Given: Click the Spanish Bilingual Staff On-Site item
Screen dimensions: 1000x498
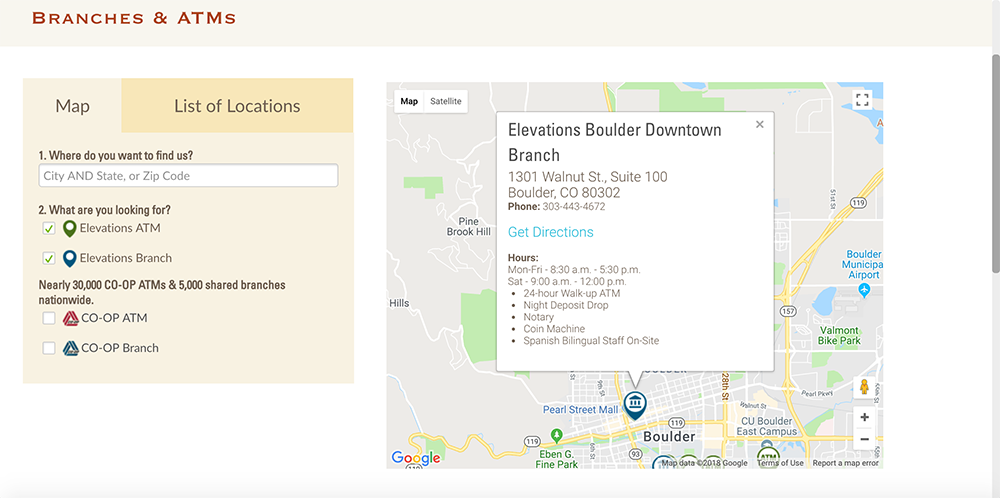Looking at the screenshot, I should click(x=591, y=341).
